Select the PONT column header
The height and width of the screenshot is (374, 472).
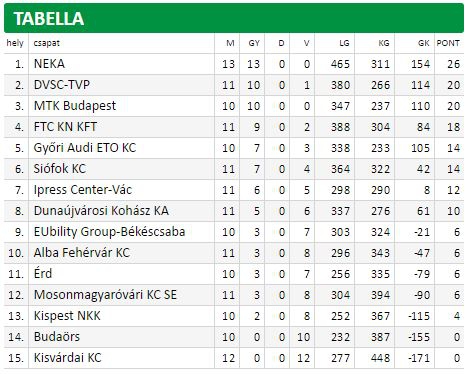point(448,43)
